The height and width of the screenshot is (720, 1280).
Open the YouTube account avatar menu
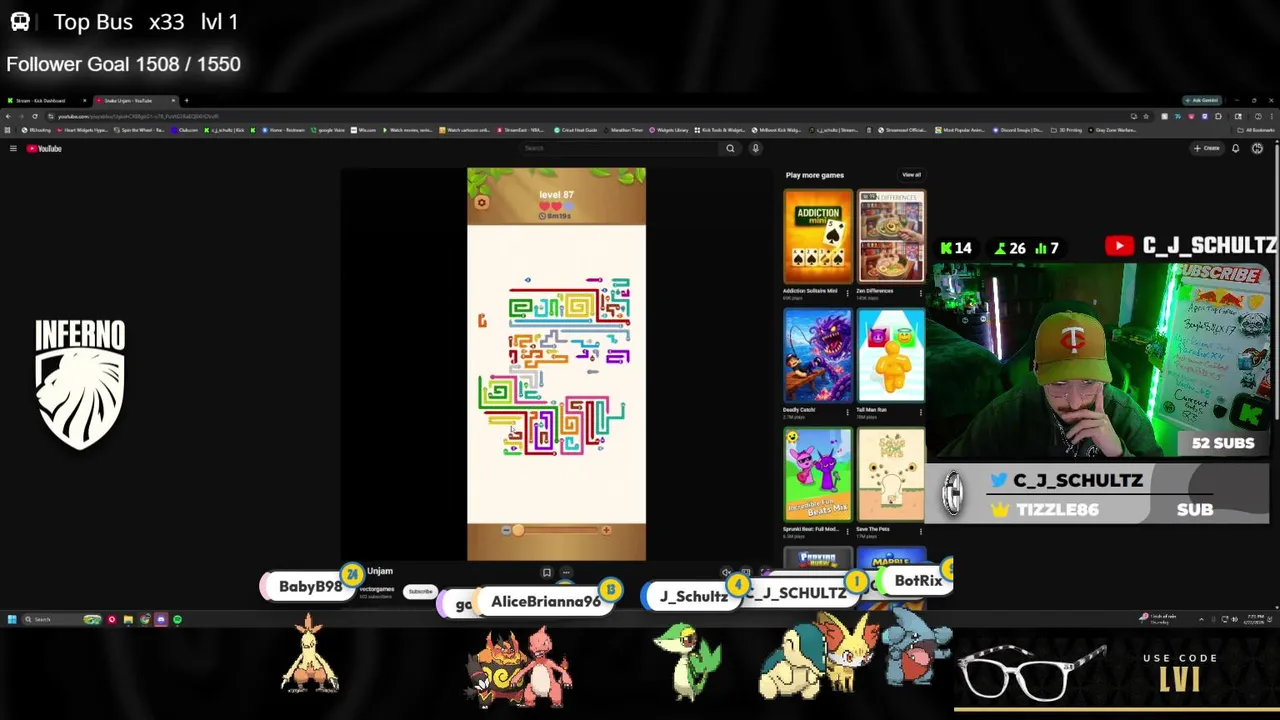coord(1257,148)
